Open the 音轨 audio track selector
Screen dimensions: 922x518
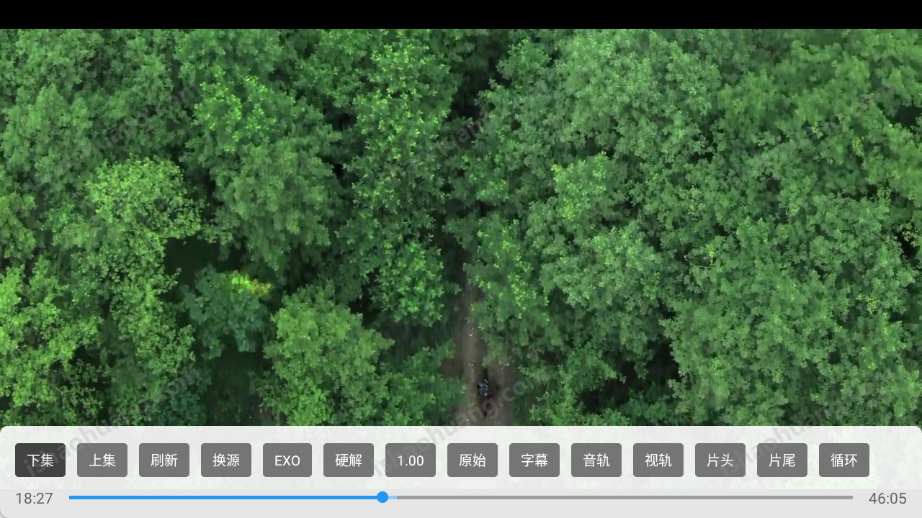pyautogui.click(x=596, y=460)
